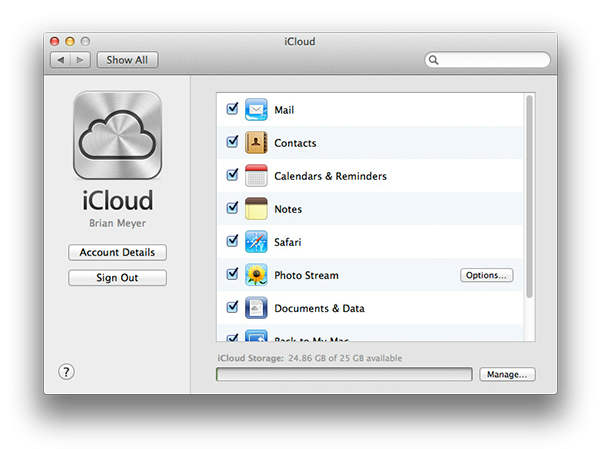
Task: Toggle the Safari sync checkbox
Action: [232, 241]
